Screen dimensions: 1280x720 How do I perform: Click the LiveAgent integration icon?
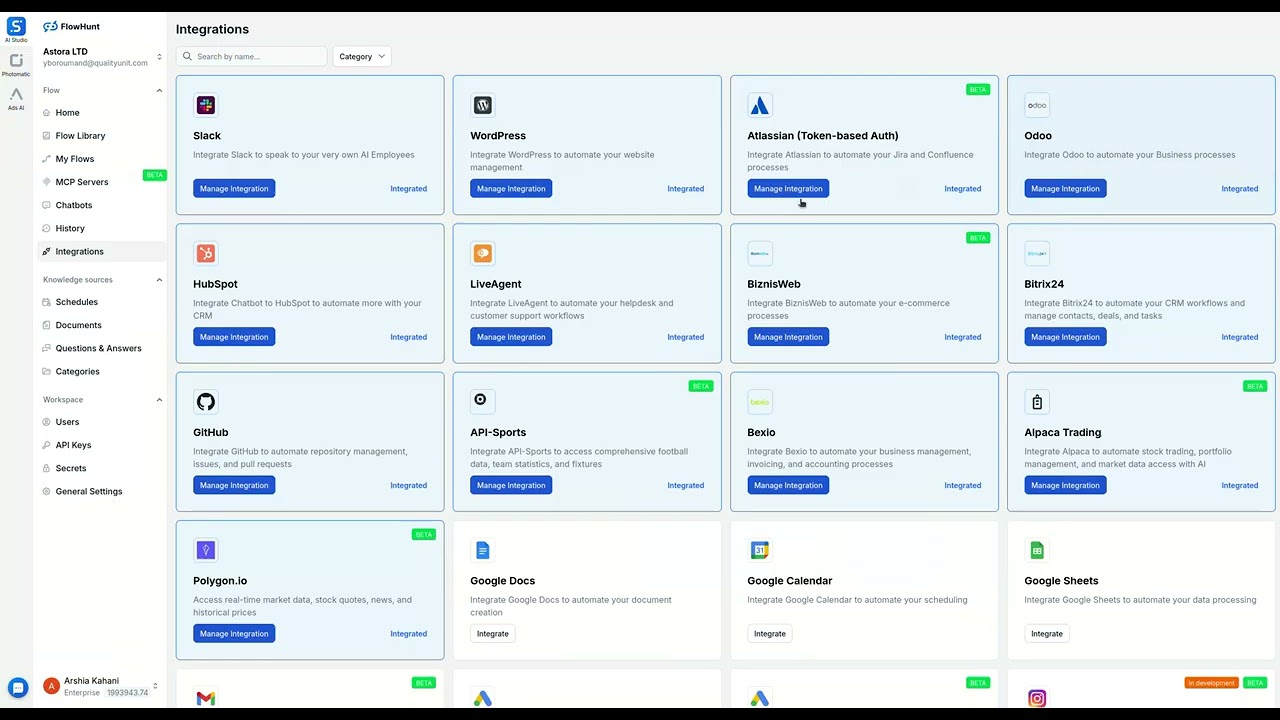coord(483,253)
